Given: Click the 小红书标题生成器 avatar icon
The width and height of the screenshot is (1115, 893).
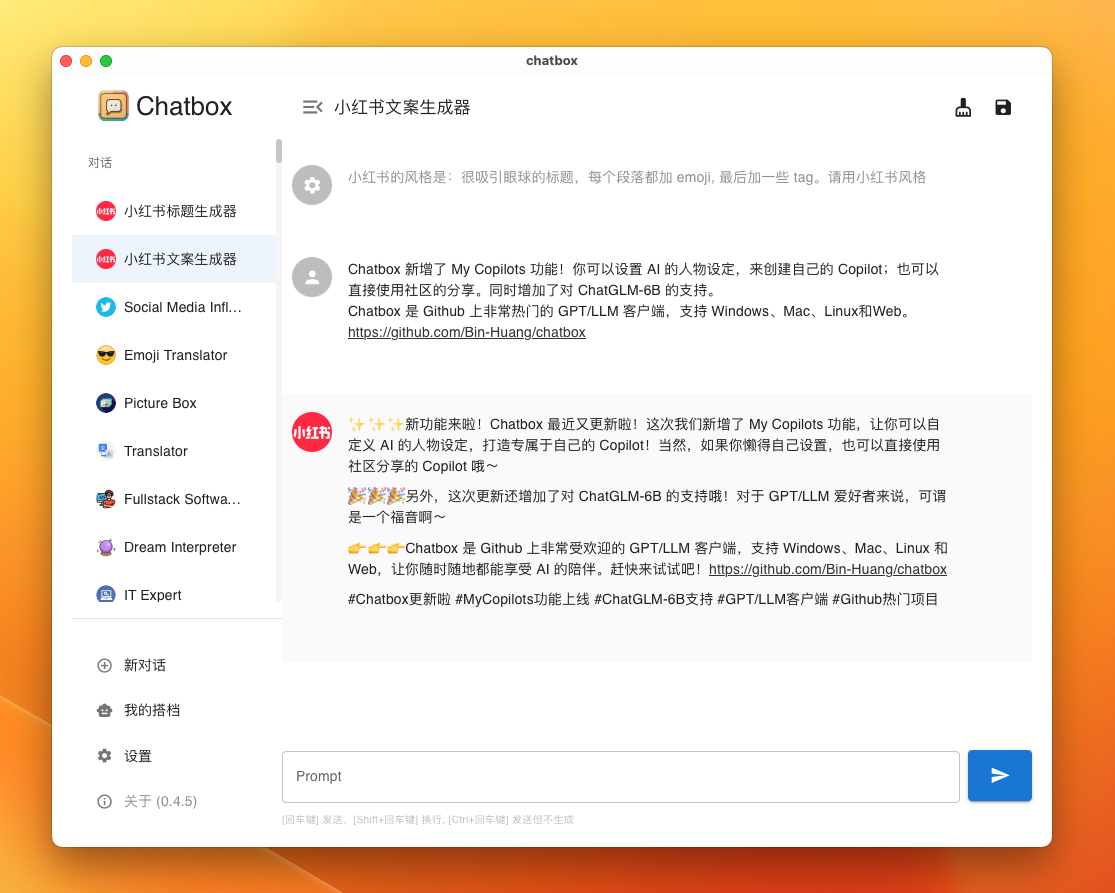Looking at the screenshot, I should coord(106,211).
